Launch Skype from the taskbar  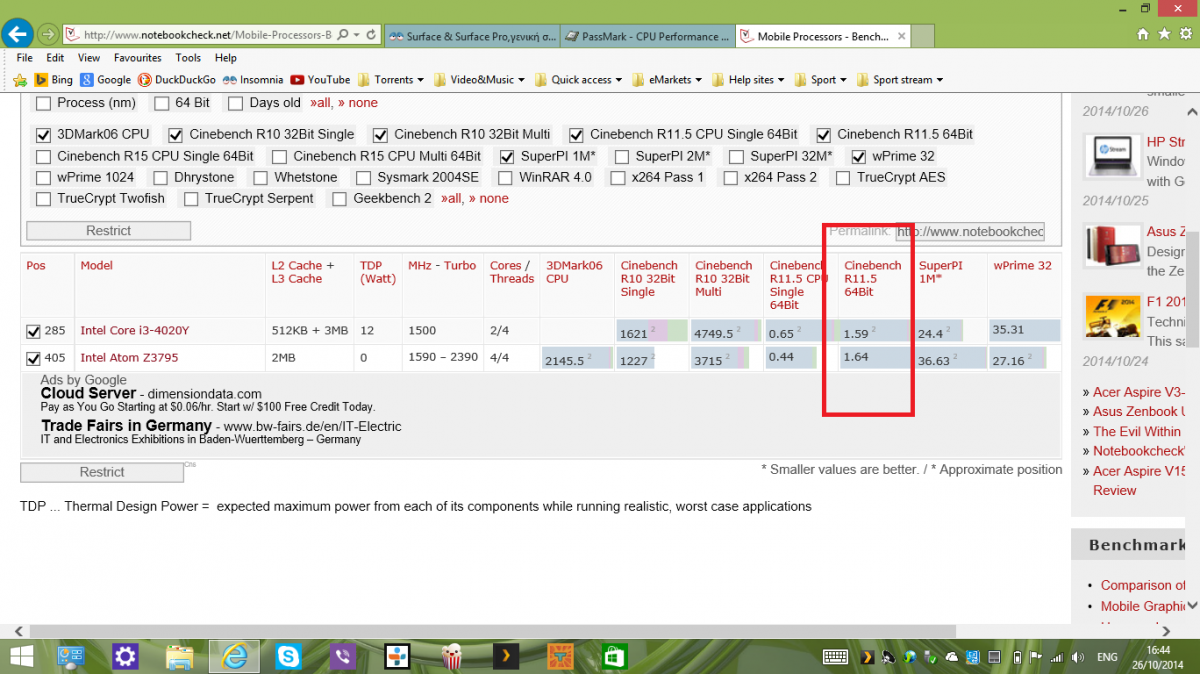pos(290,657)
